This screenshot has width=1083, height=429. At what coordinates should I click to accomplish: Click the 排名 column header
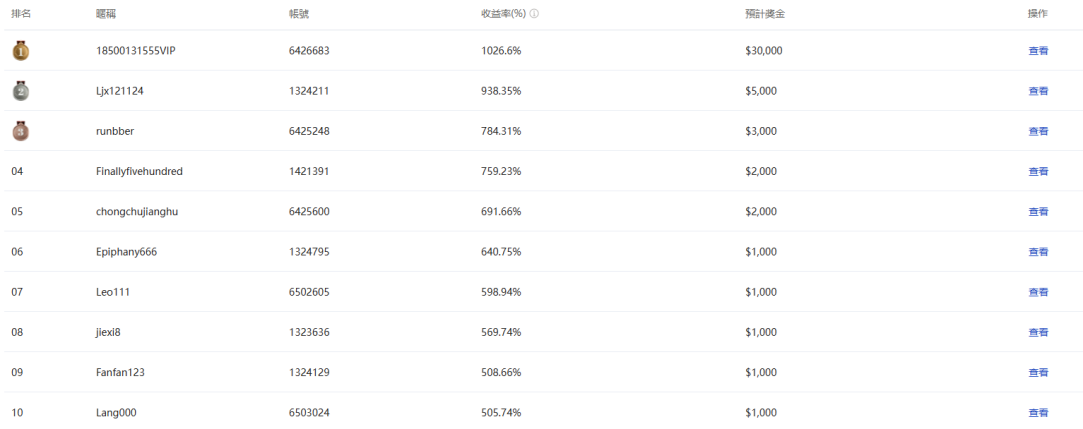(x=21, y=14)
